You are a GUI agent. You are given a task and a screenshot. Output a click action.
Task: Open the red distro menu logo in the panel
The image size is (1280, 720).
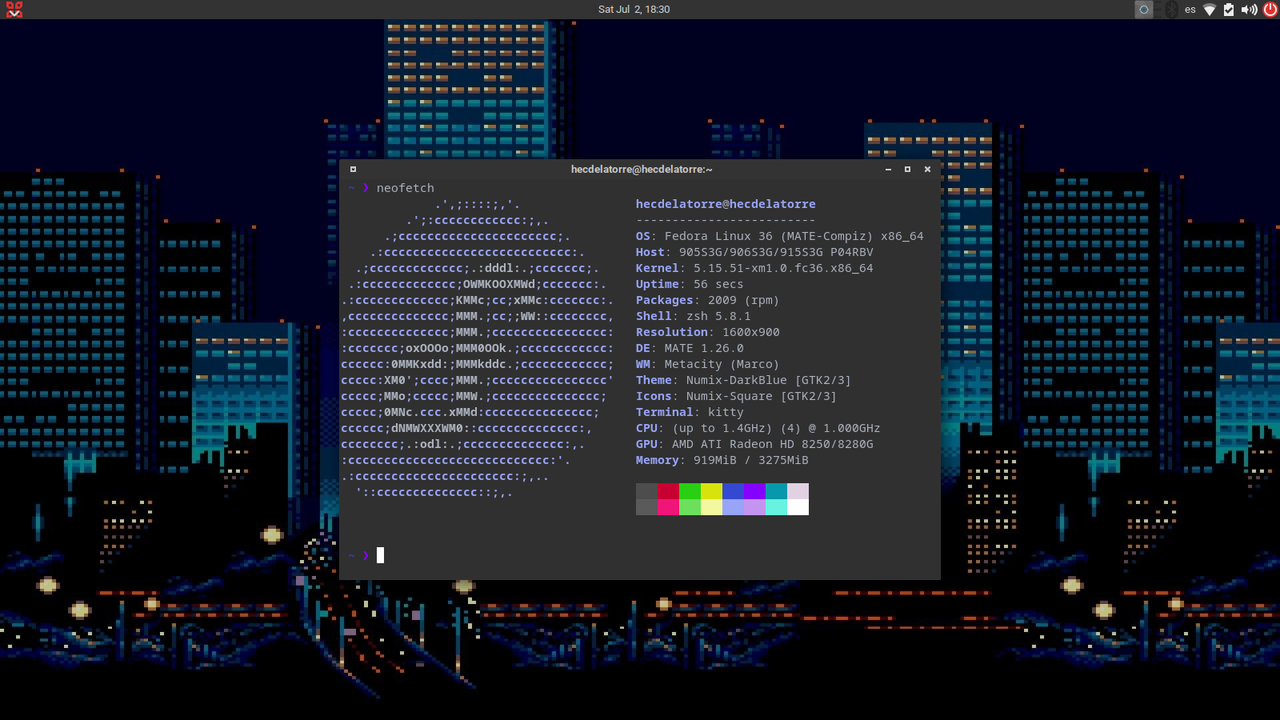[13, 9]
